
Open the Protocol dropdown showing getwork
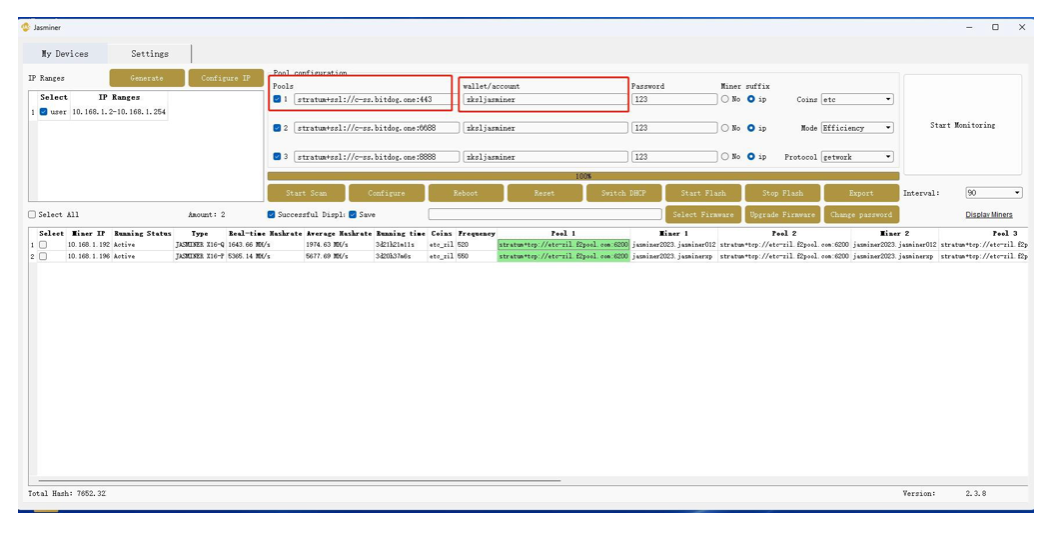point(857,157)
